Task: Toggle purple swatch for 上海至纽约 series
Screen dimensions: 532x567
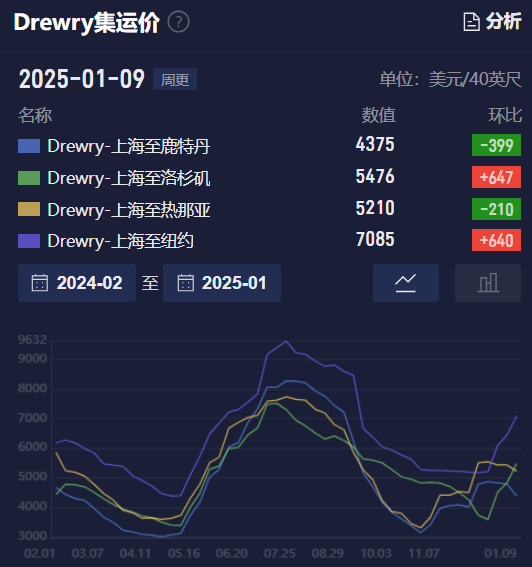Action: pyautogui.click(x=29, y=241)
